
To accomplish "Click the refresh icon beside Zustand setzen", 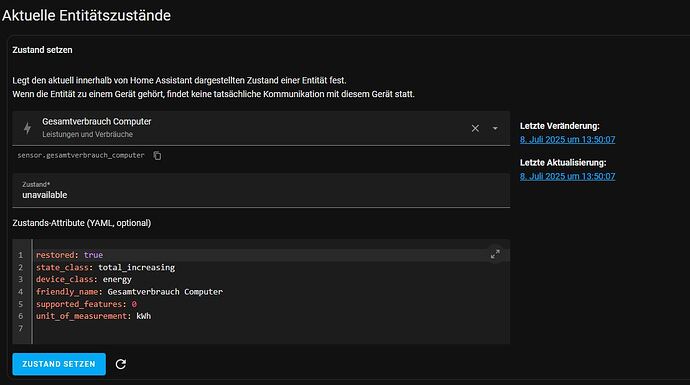I will (x=121, y=364).
